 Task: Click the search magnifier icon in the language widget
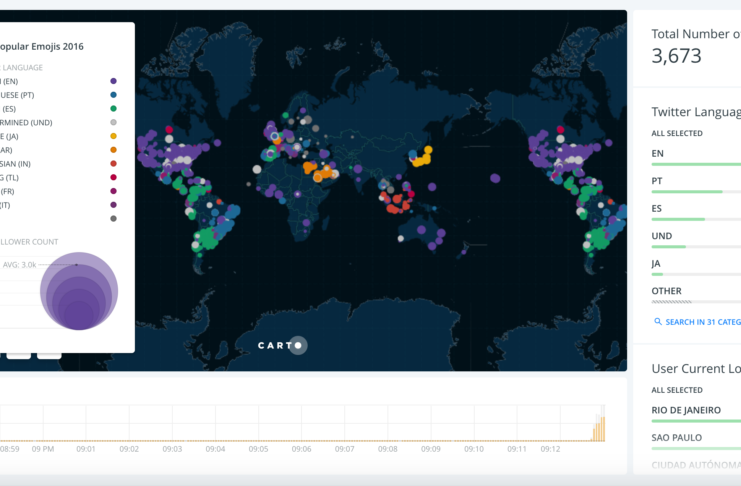coord(657,322)
